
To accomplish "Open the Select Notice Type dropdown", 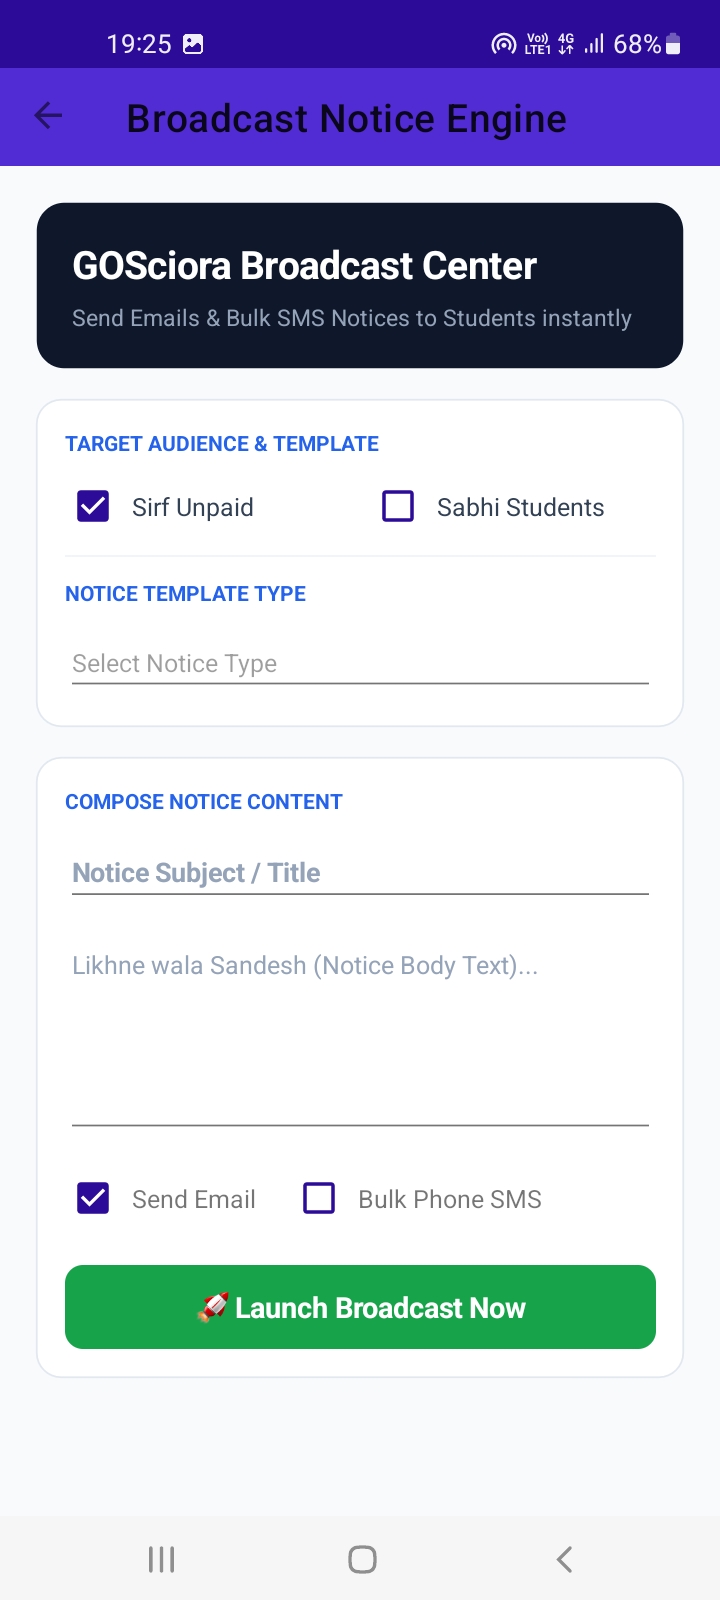I will click(360, 663).
